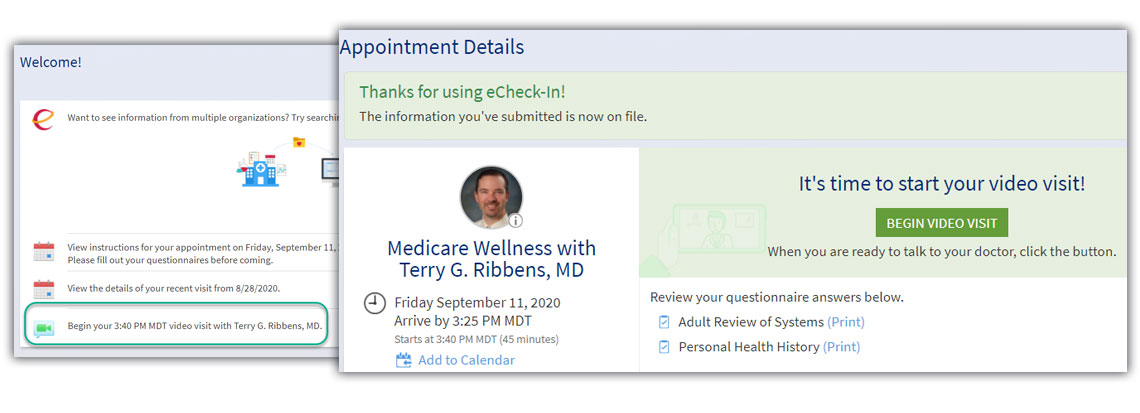This screenshot has height=413, width=1140.
Task: Print the Adult Review of Systems questionnaire
Action: [x=846, y=321]
